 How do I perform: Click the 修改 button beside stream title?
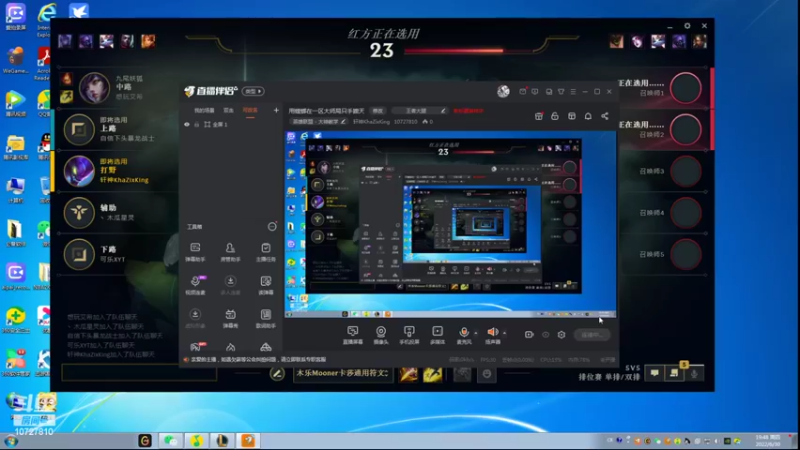click(378, 111)
